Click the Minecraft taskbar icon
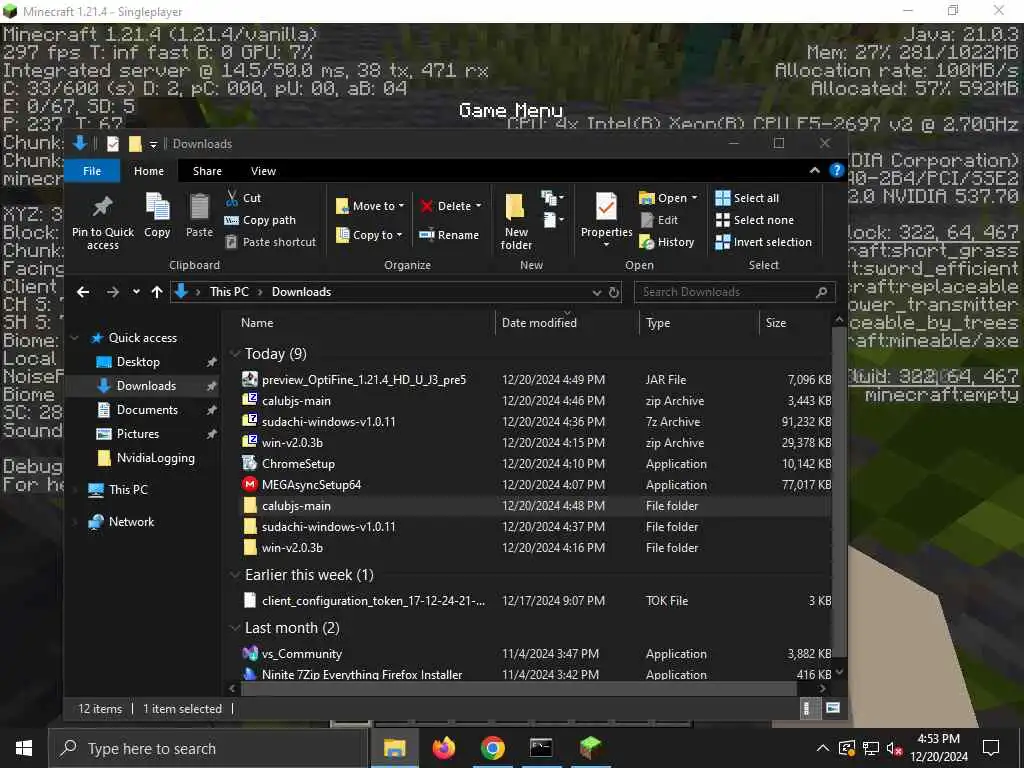This screenshot has width=1024, height=768. click(590, 748)
